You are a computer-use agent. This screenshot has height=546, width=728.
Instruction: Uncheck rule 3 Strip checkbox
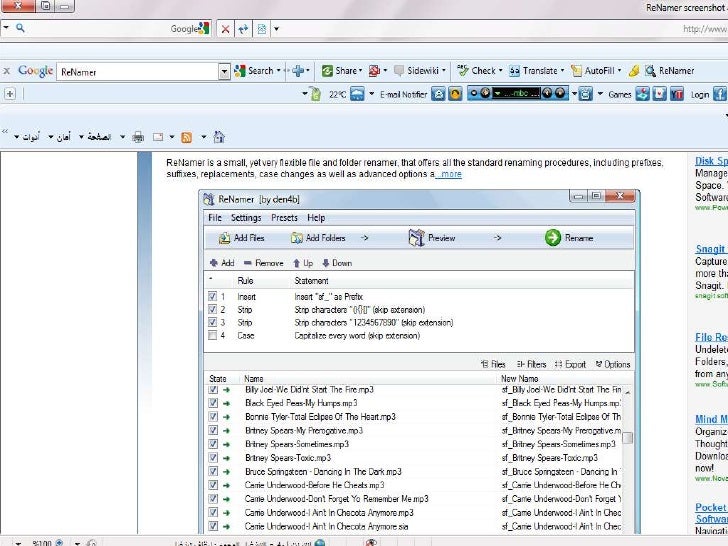(212, 322)
